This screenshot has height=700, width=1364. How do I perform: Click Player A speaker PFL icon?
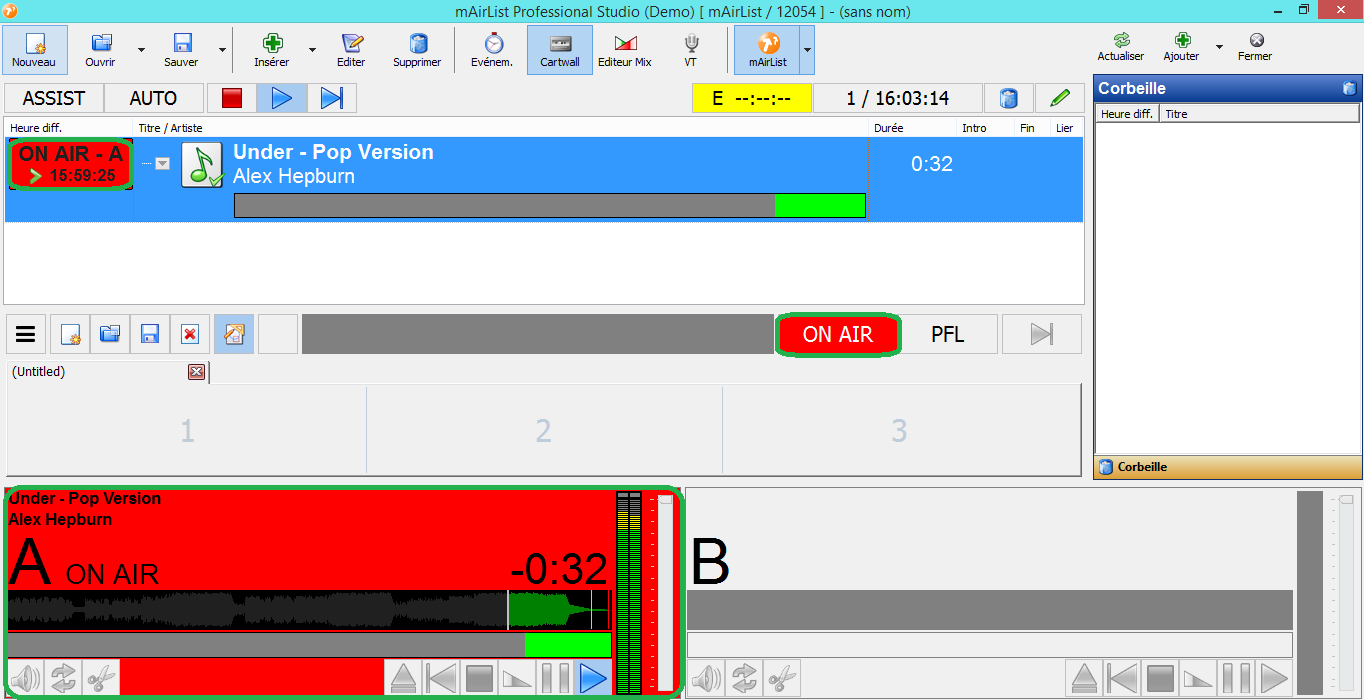(26, 678)
